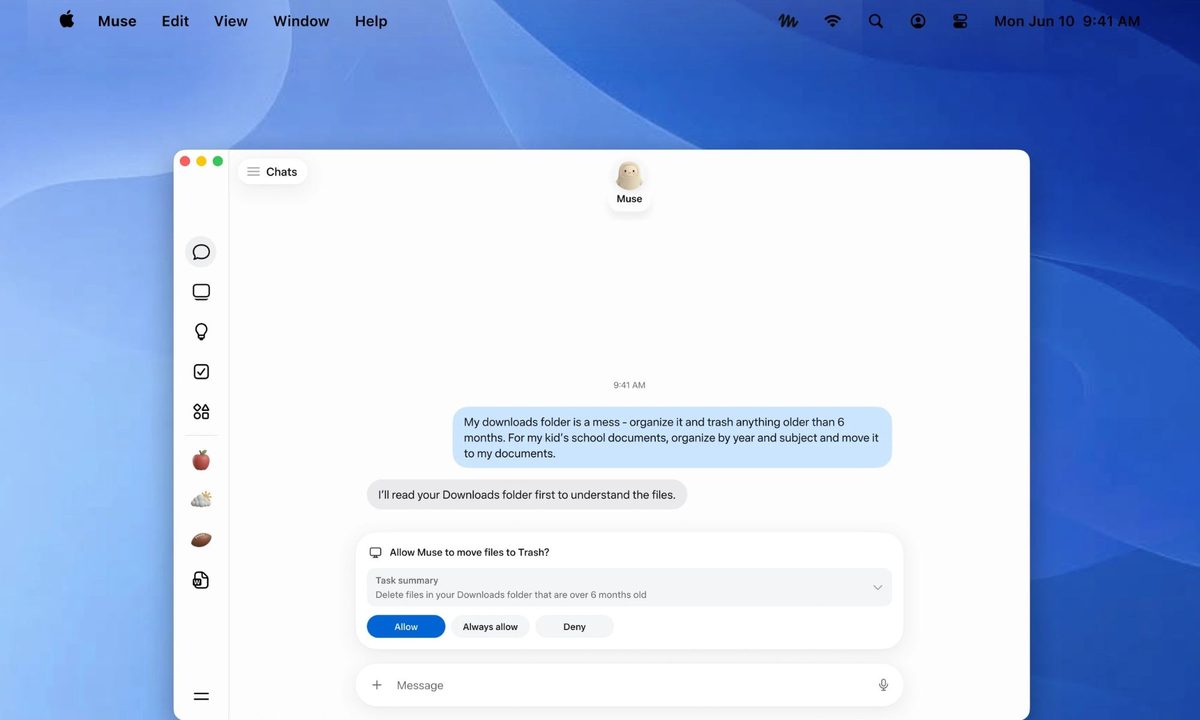
Task: Select the weather cloud sidebar item
Action: [x=201, y=500]
